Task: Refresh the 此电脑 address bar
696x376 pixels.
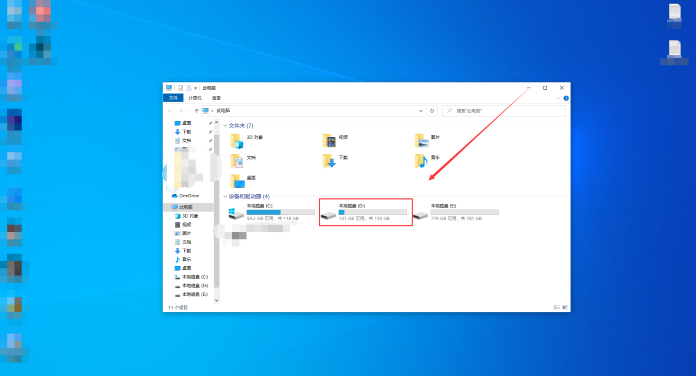Action: point(432,111)
